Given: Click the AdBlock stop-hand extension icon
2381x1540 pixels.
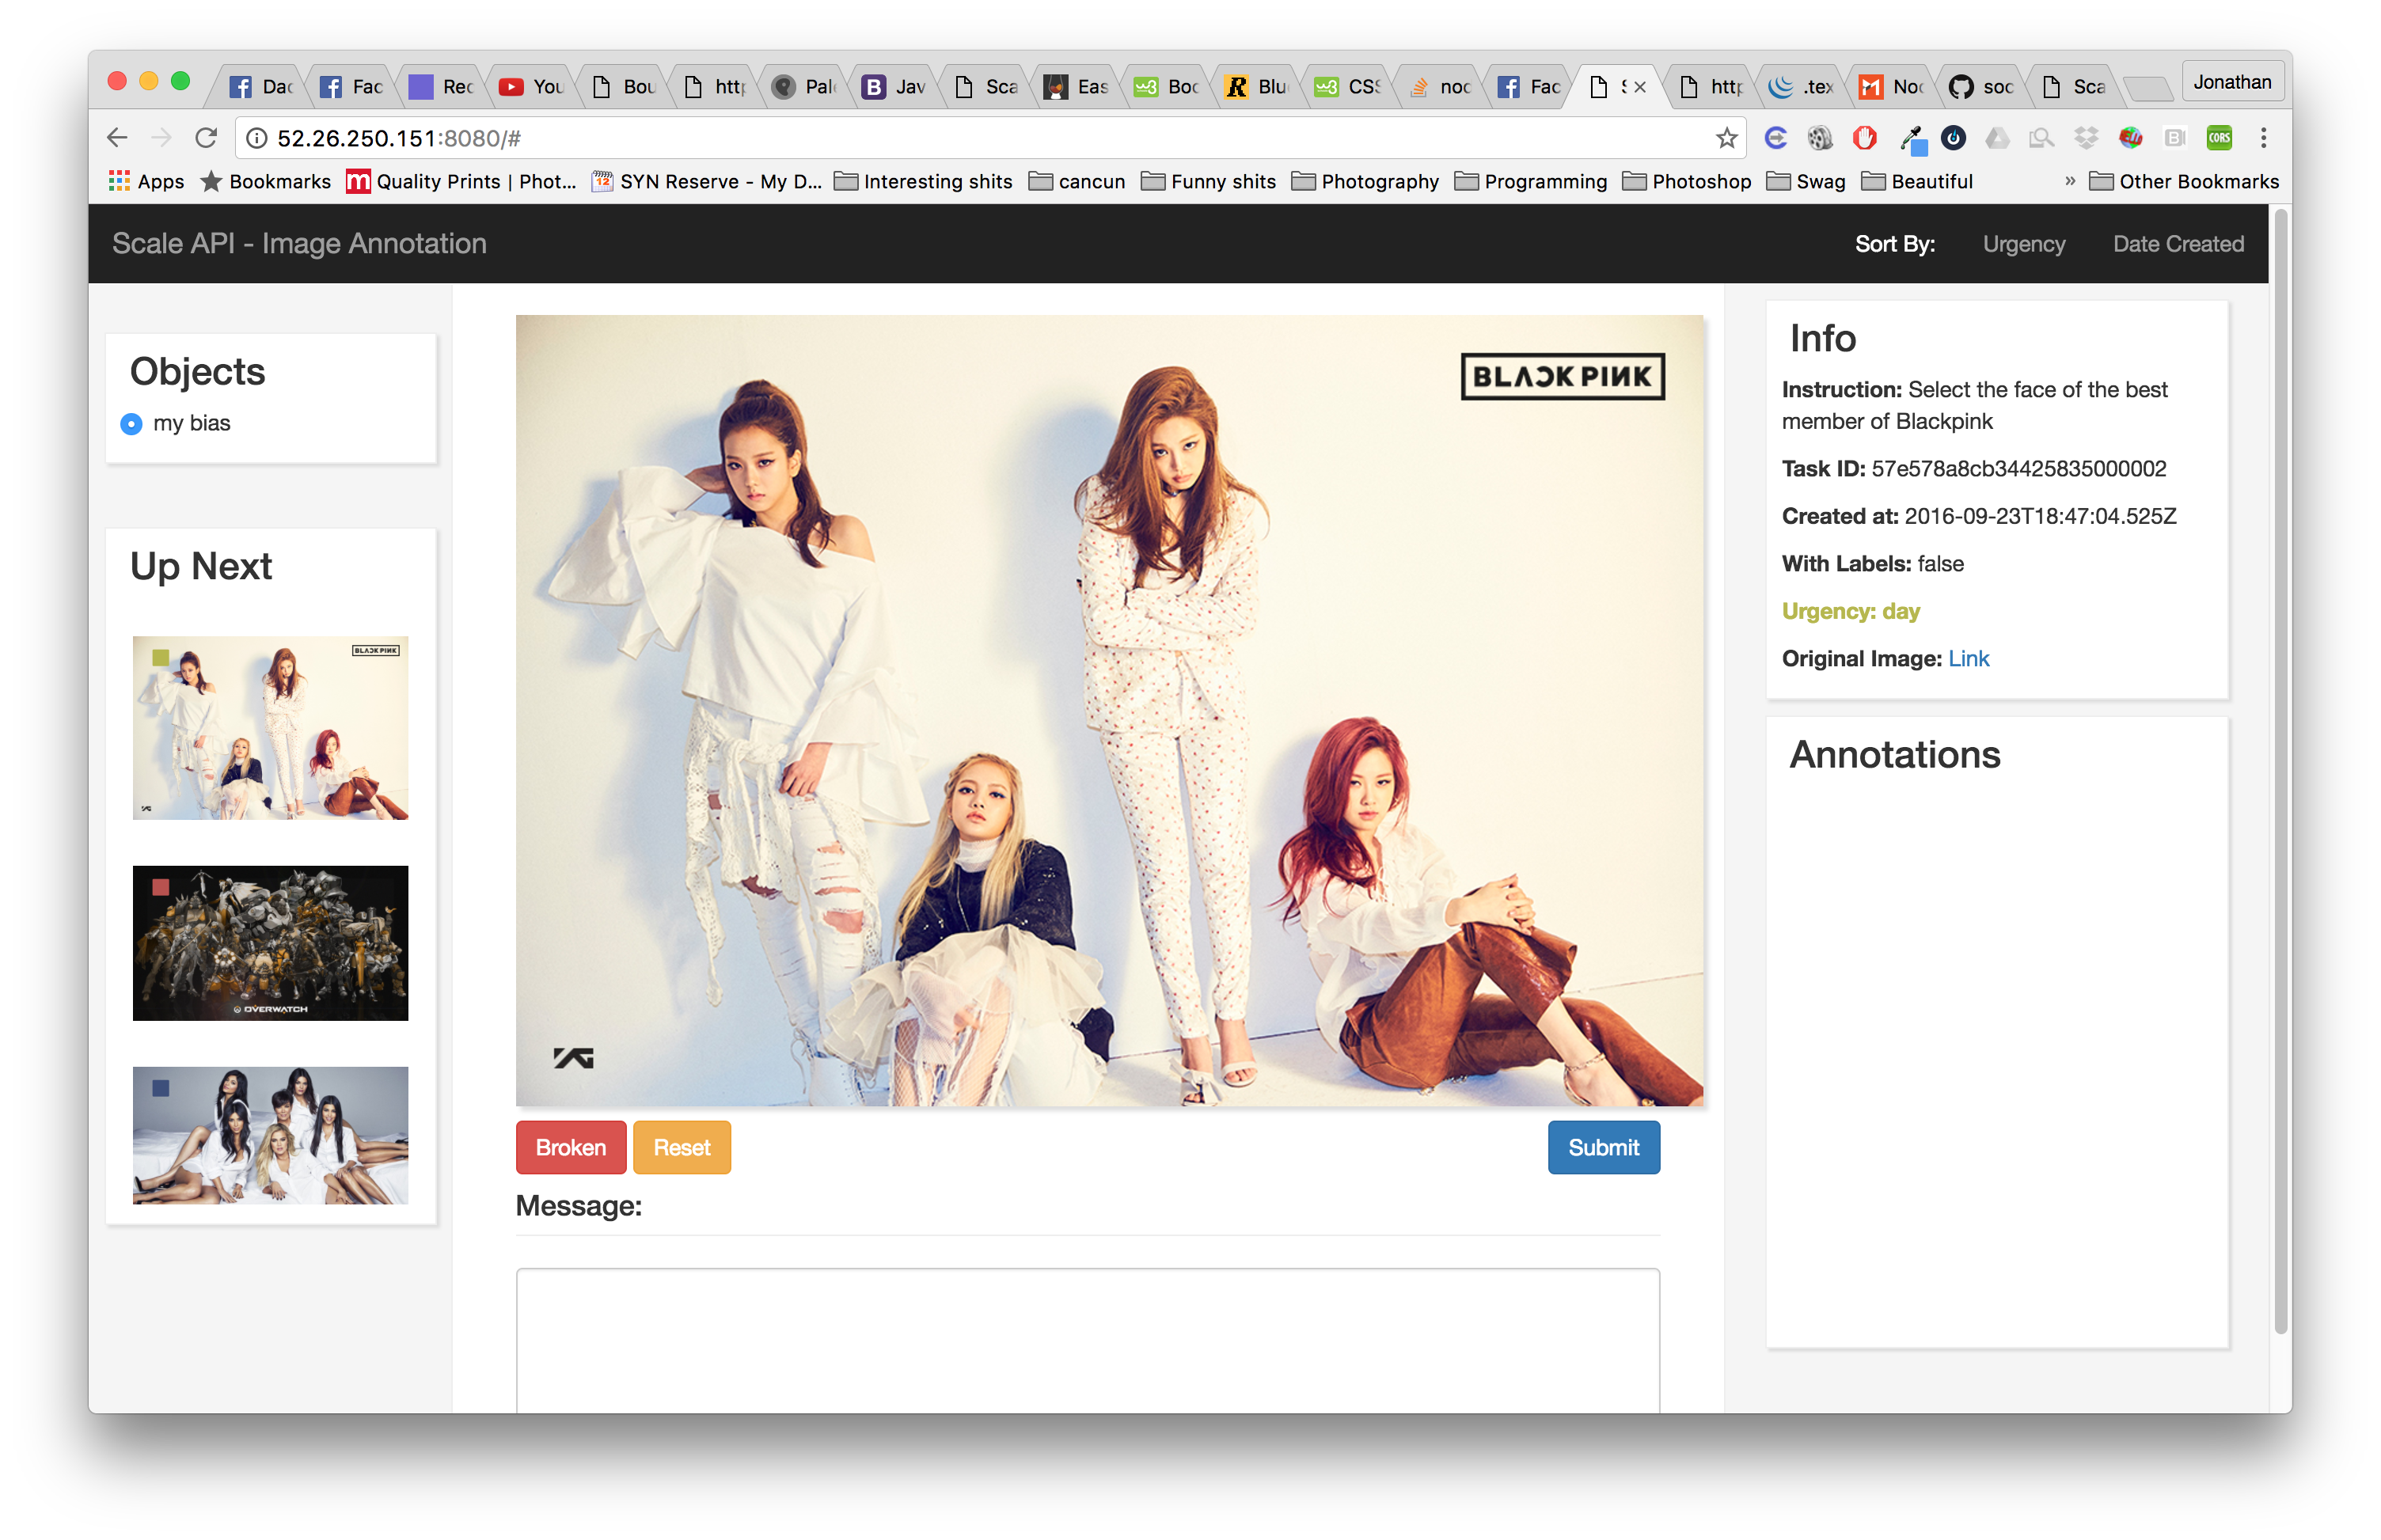Looking at the screenshot, I should pyautogui.click(x=1864, y=138).
